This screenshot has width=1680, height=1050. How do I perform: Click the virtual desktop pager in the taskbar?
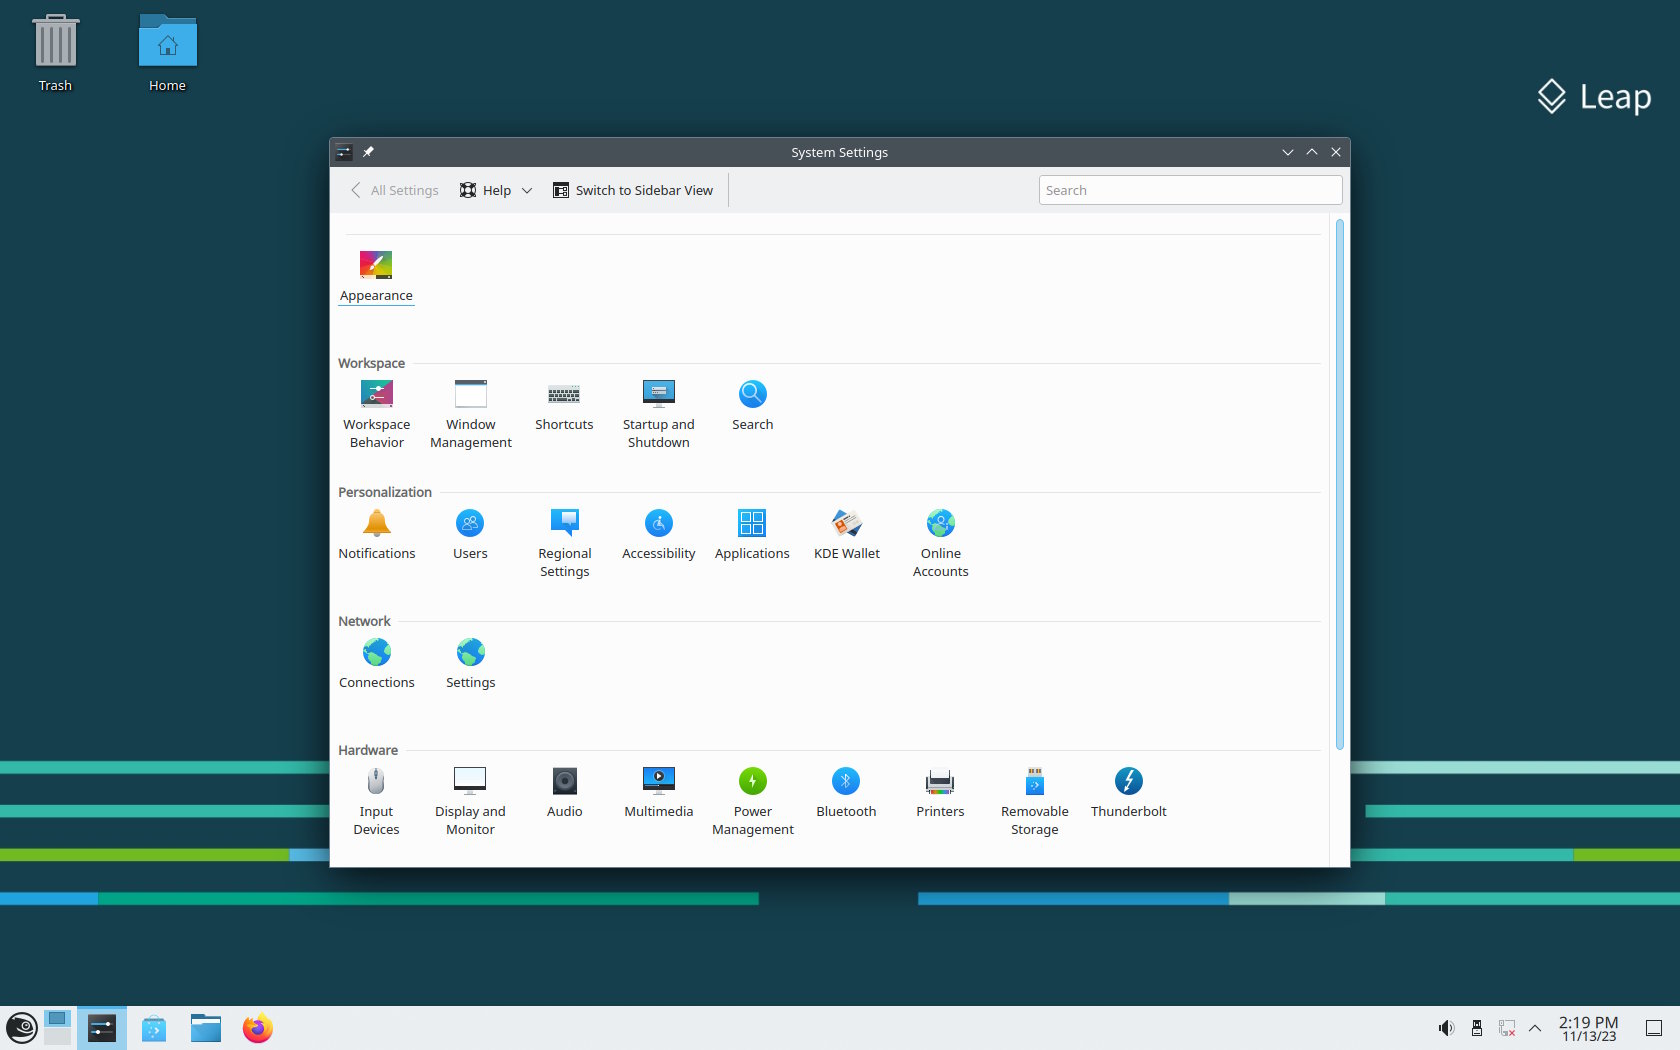click(58, 1028)
